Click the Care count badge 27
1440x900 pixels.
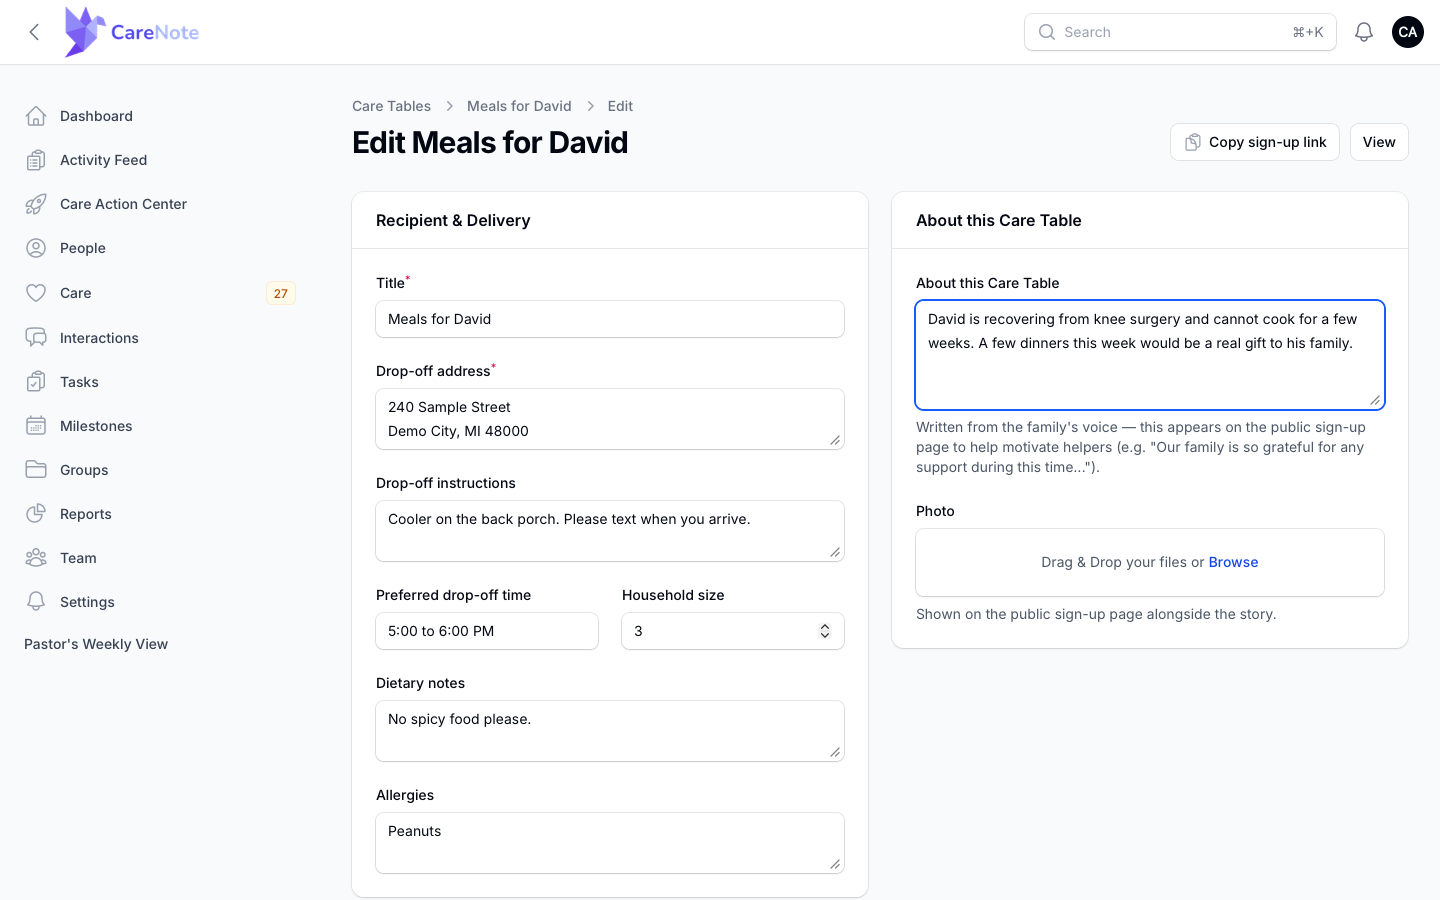pos(281,293)
